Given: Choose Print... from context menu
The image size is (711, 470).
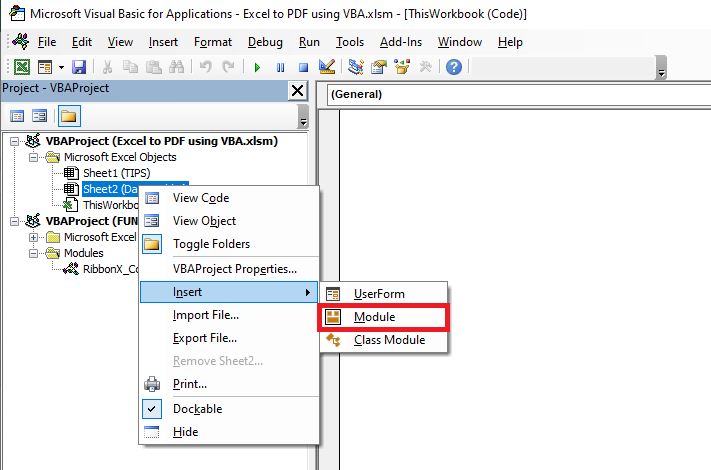Looking at the screenshot, I should (229, 384).
